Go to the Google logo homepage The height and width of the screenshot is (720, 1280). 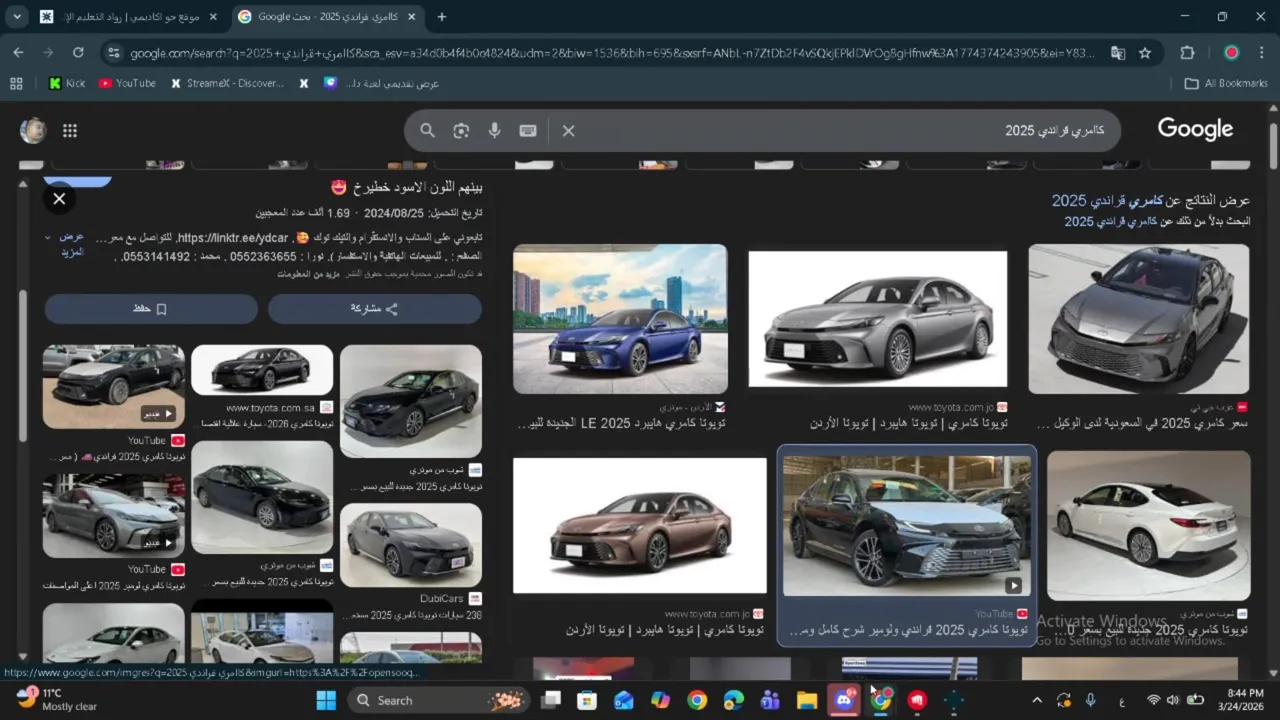point(1195,130)
